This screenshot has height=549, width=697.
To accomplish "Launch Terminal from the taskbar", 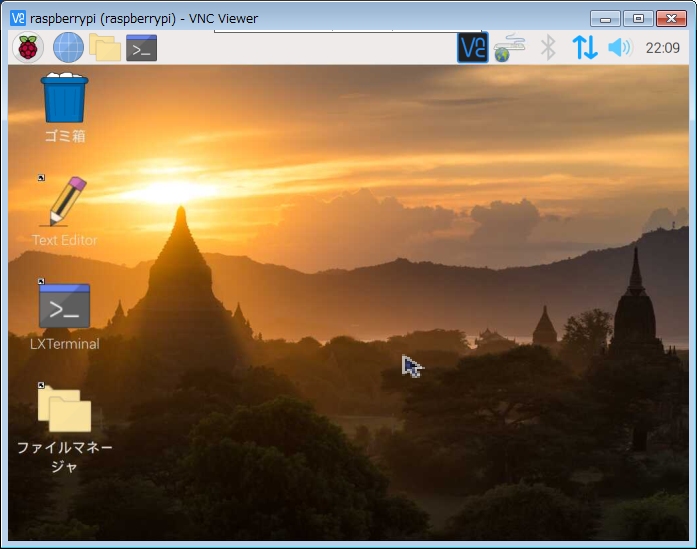I will (x=141, y=48).
